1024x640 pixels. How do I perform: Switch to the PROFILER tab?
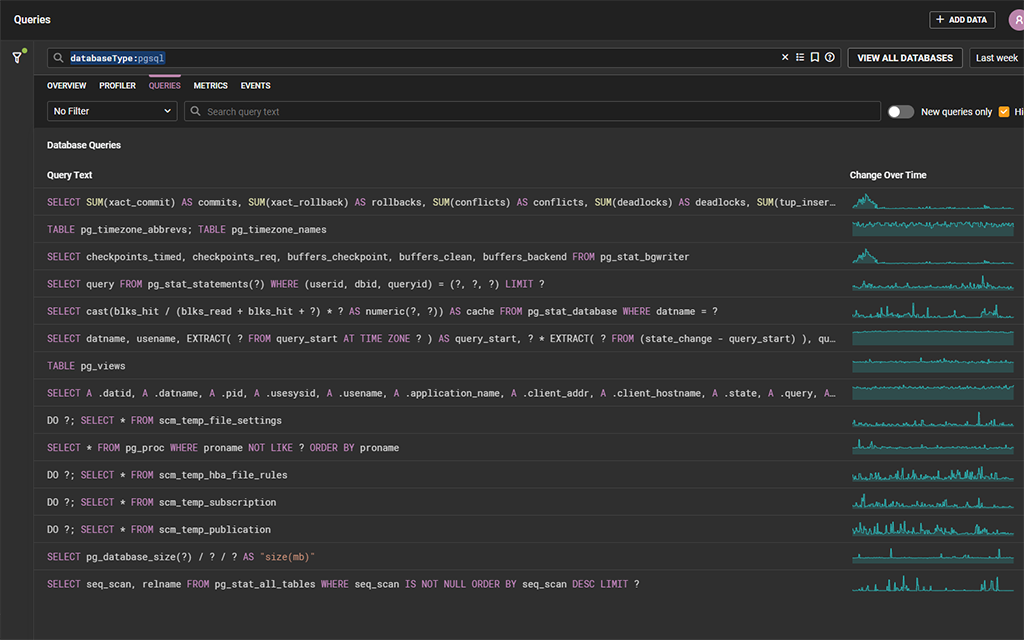[x=117, y=85]
